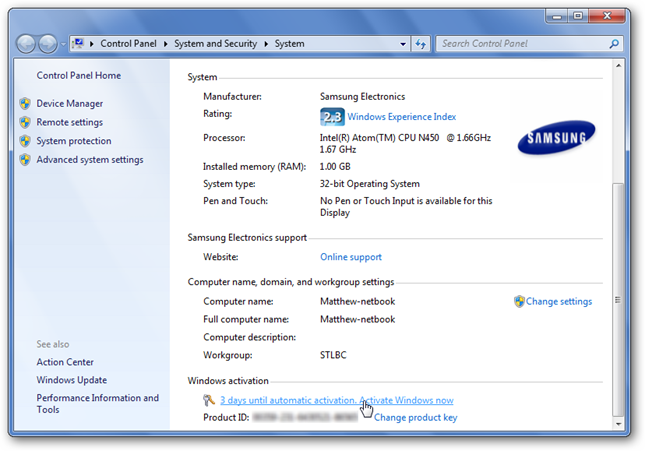This screenshot has height=451, width=645.
Task: Click Change product key link
Action: pyautogui.click(x=415, y=418)
